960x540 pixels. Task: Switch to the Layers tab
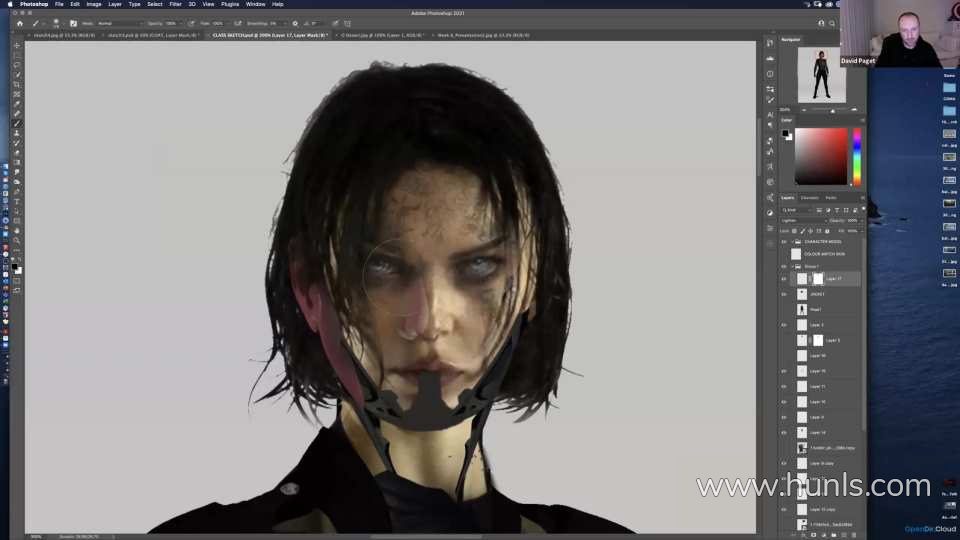788,198
